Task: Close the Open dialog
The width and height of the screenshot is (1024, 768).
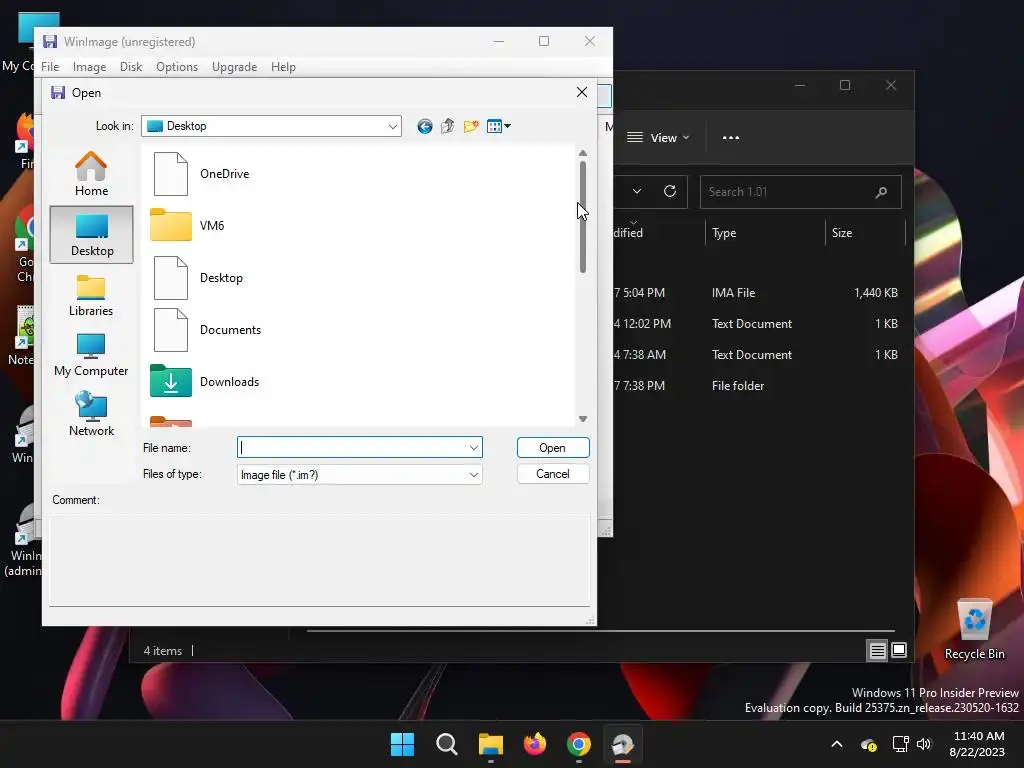Action: (x=582, y=93)
